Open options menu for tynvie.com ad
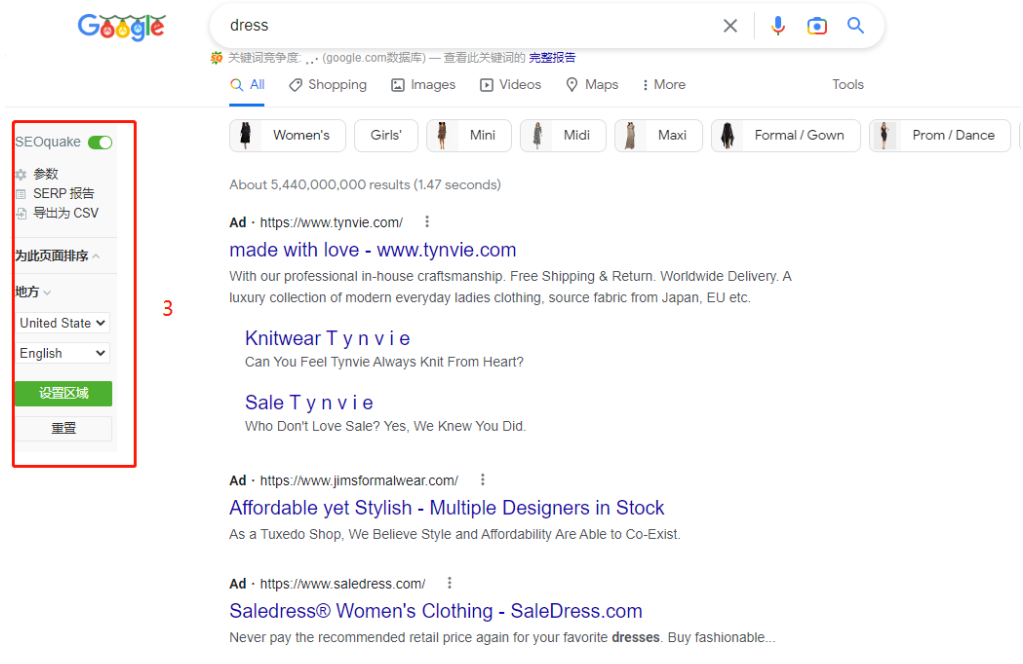 point(427,222)
